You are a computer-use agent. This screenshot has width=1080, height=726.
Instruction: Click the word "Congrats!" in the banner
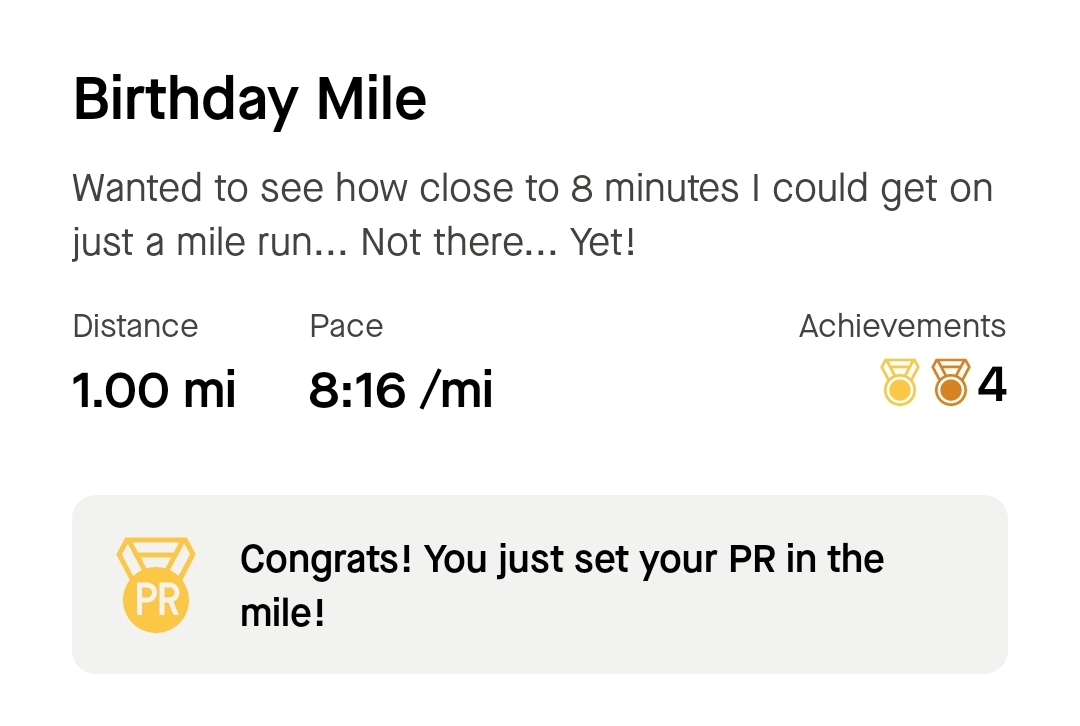326,559
